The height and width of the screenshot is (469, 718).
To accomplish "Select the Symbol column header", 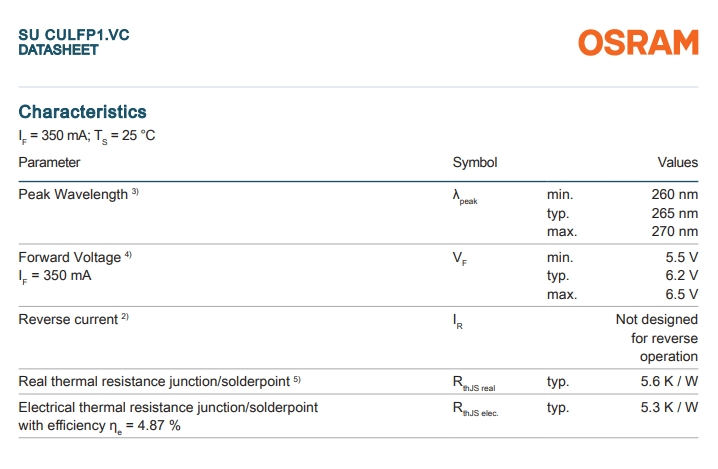I will [475, 163].
